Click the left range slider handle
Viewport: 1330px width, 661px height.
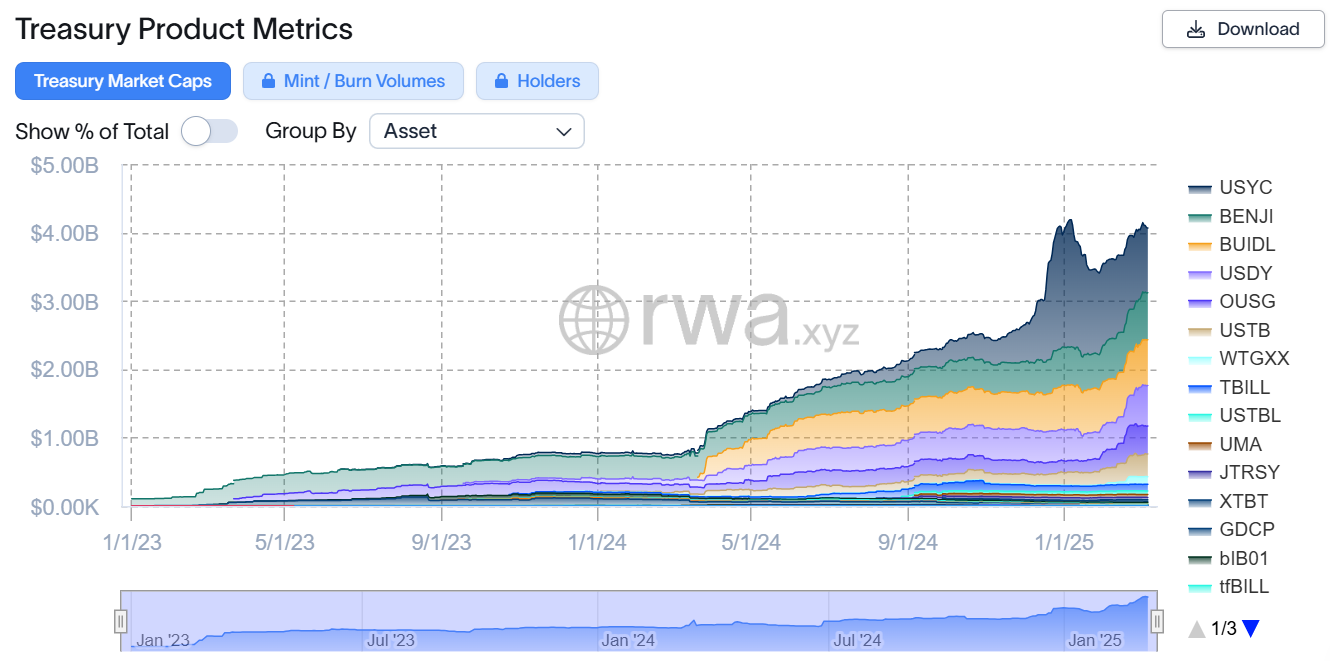pyautogui.click(x=121, y=621)
